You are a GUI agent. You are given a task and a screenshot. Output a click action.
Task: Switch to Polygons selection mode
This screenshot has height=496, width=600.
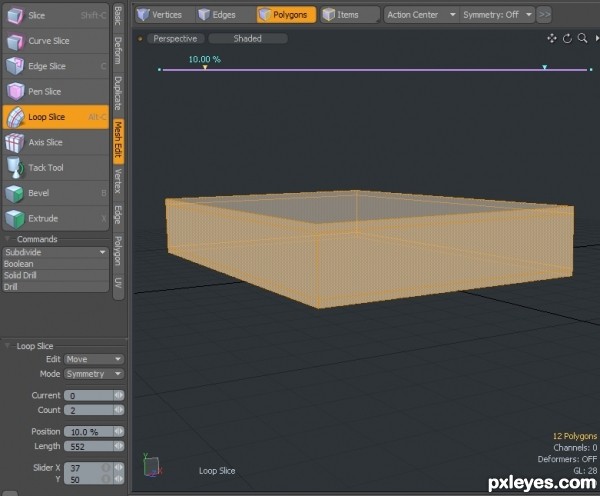point(287,15)
